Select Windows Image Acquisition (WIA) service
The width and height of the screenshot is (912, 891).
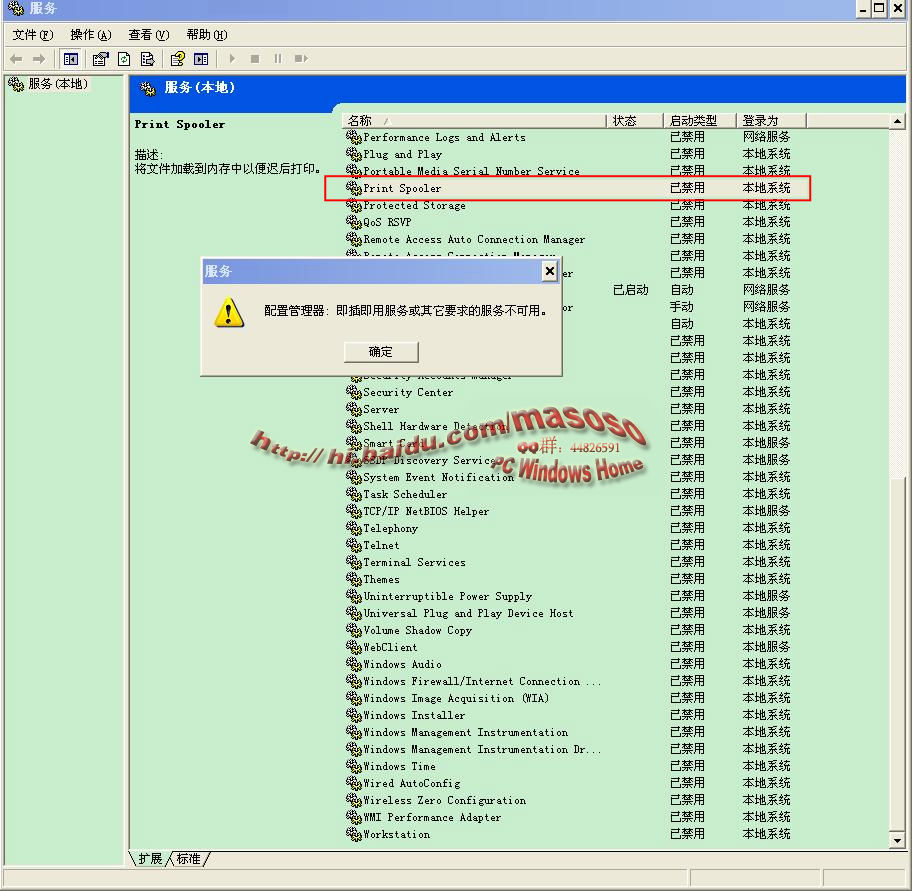click(x=456, y=698)
